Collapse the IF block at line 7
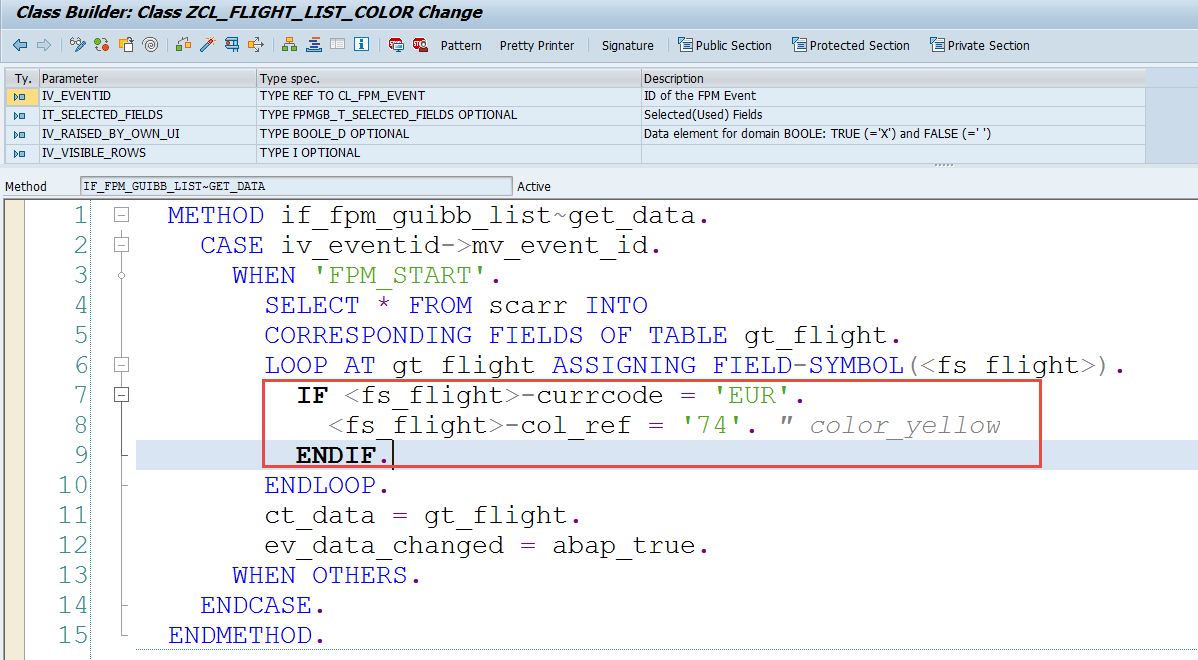This screenshot has height=660, width=1198. (121, 394)
